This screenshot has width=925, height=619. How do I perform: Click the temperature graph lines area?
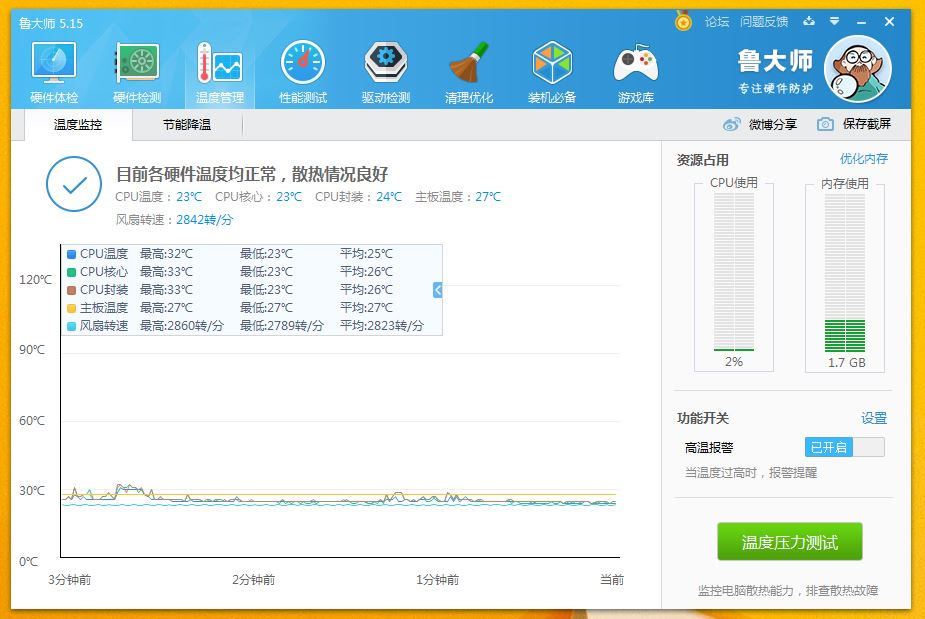pyautogui.click(x=339, y=496)
